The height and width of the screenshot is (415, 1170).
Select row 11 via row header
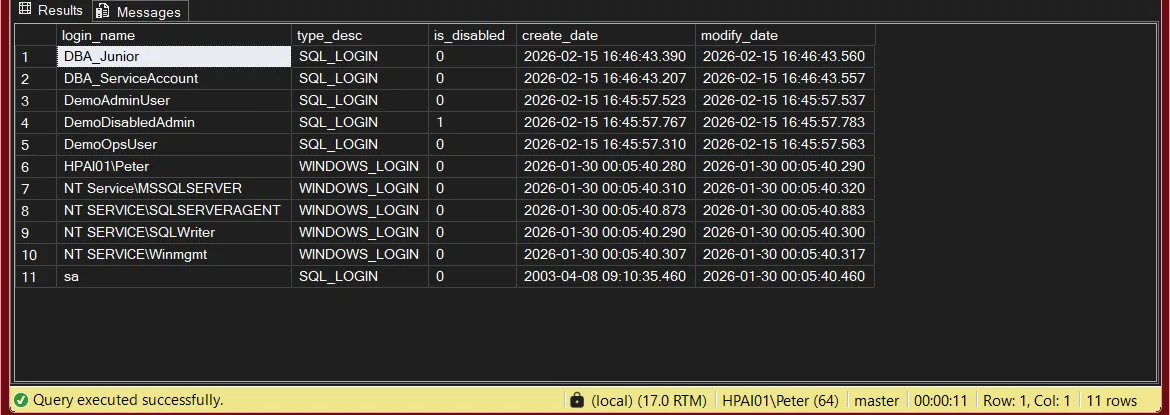(36, 277)
